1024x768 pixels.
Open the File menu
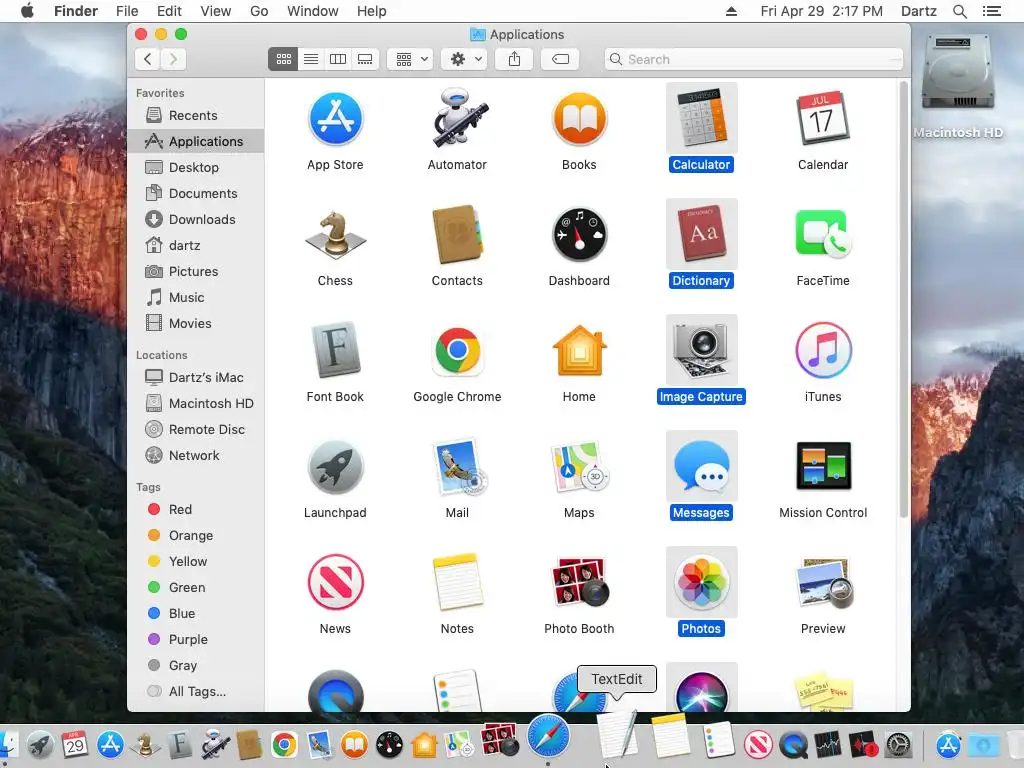click(127, 11)
